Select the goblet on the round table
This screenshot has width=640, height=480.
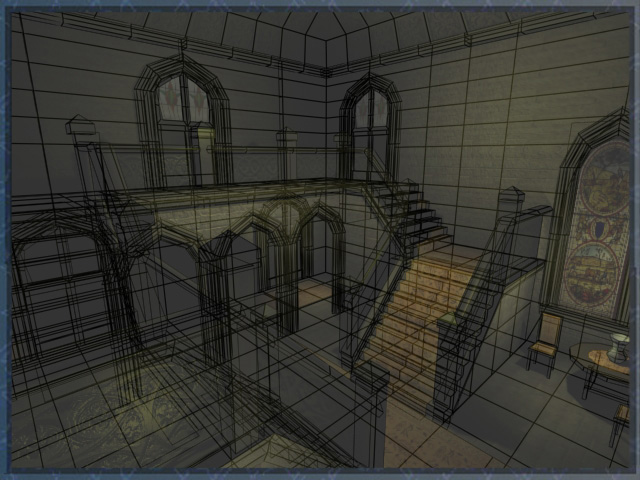pyautogui.click(x=618, y=347)
